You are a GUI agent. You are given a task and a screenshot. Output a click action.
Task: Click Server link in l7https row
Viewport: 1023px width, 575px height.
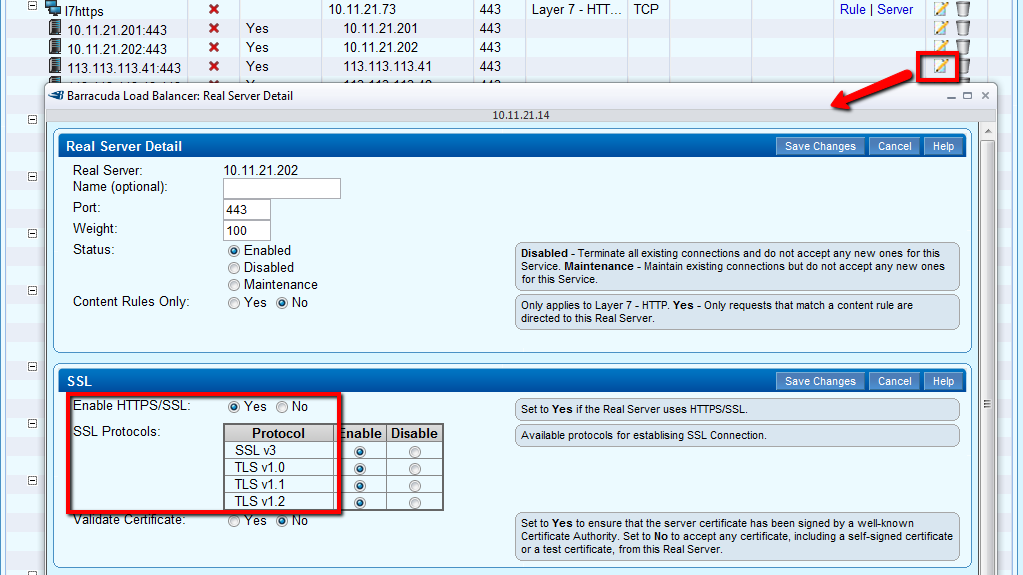[x=895, y=9]
